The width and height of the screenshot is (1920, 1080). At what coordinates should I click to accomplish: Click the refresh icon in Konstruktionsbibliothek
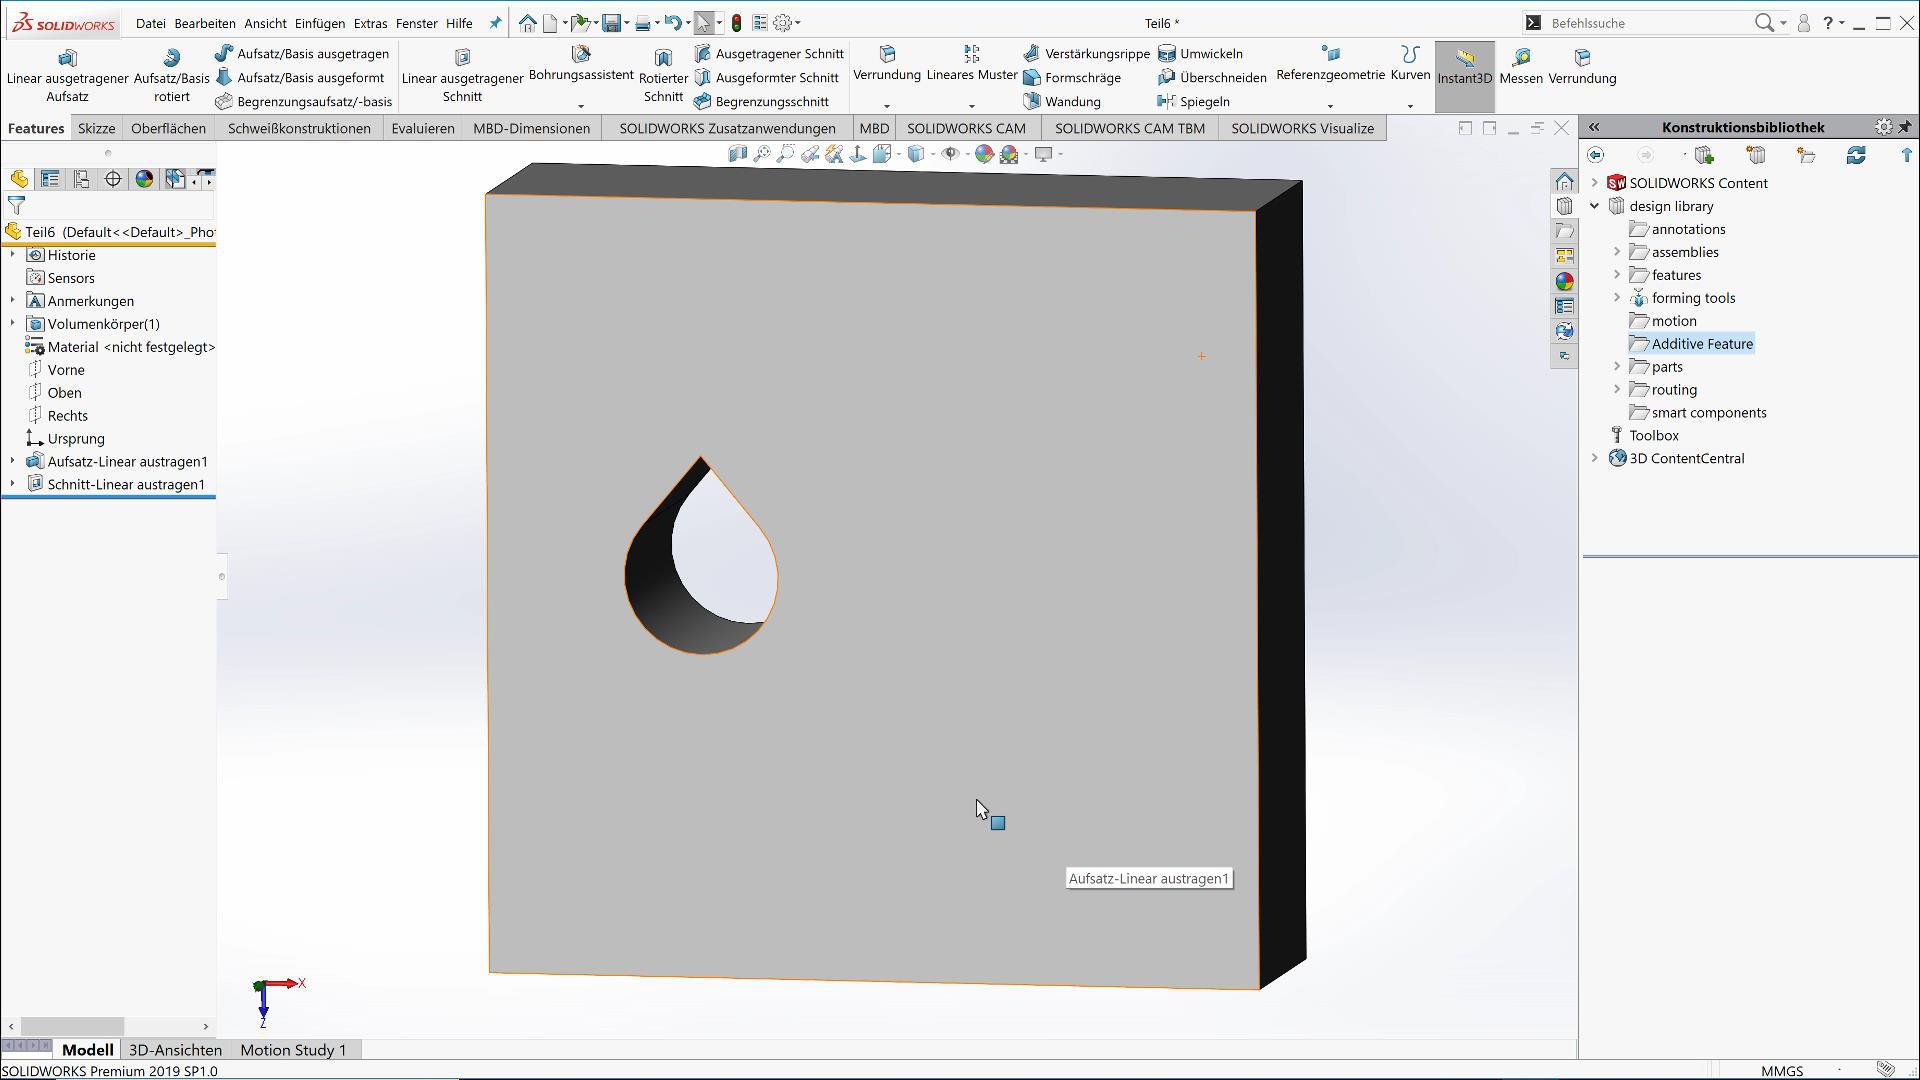(x=1856, y=155)
